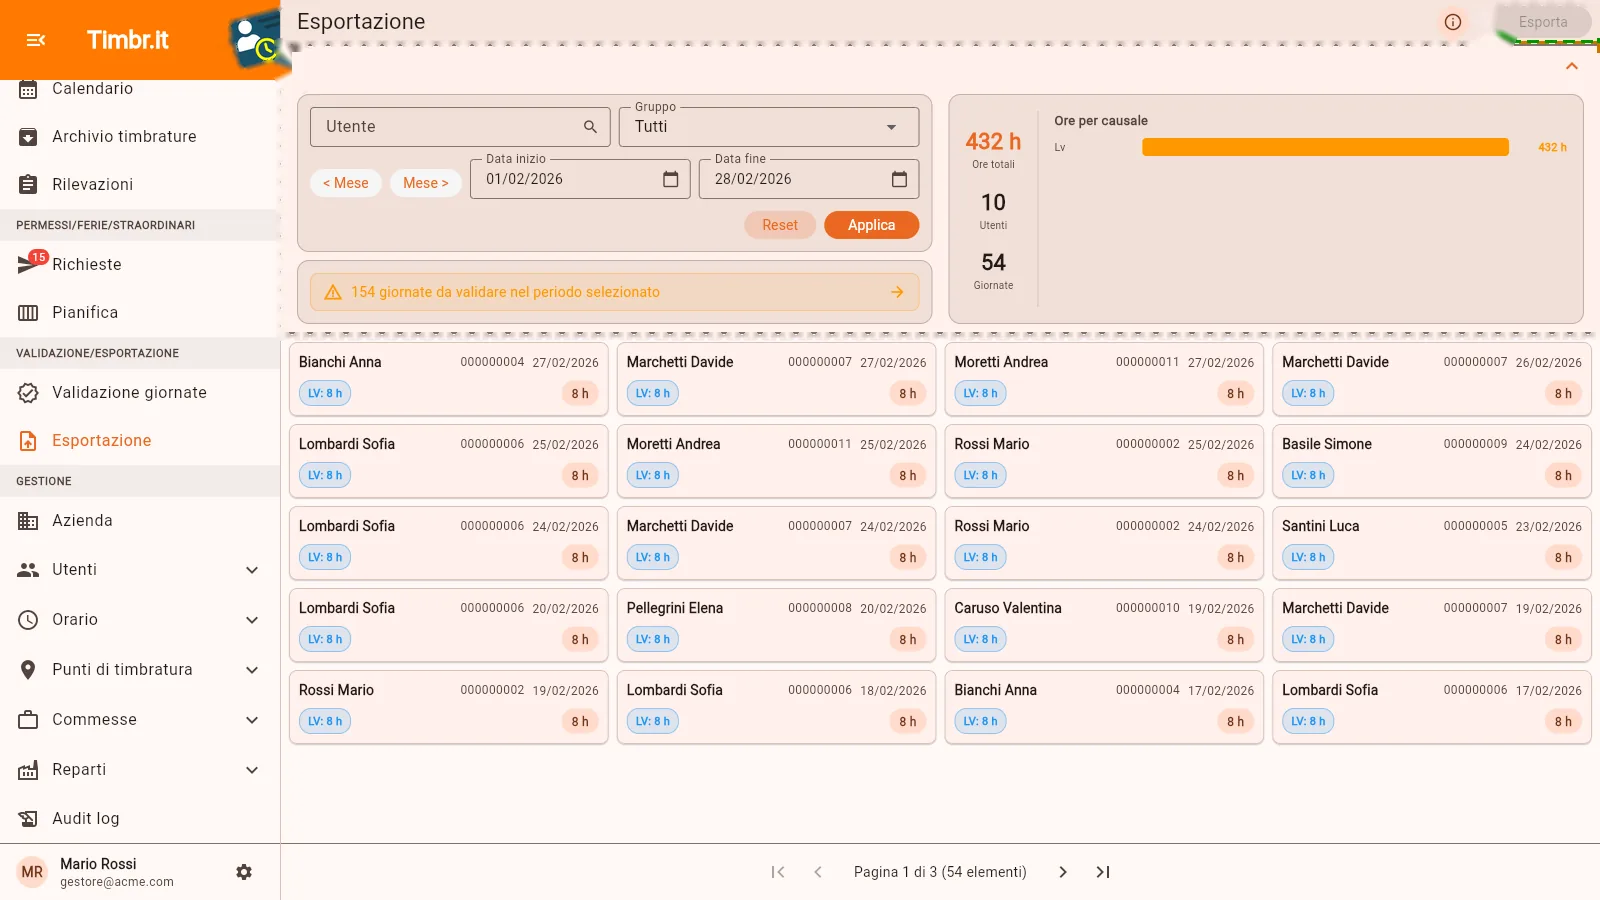Open Archivio timbrature menu item
Viewport: 1600px width, 900px height.
tap(140, 137)
